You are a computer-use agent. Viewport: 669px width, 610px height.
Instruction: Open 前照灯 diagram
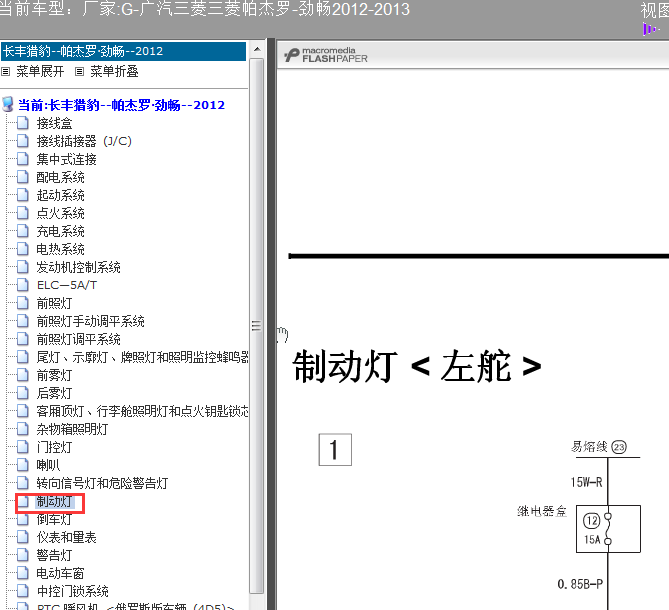tap(54, 303)
